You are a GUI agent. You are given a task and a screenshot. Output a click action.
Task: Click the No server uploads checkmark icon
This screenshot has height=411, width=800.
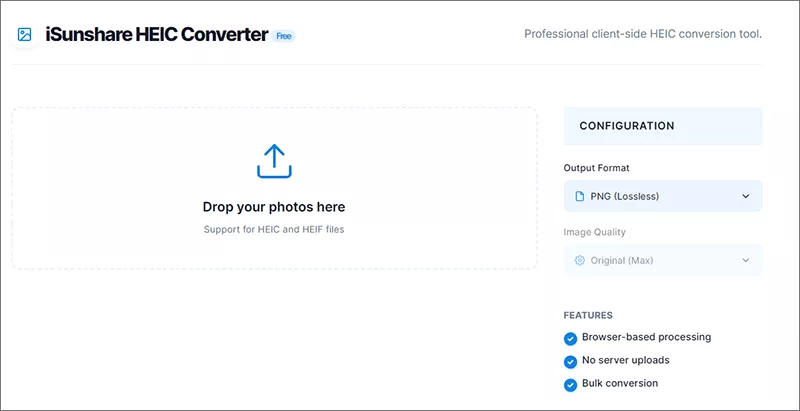(x=570, y=362)
